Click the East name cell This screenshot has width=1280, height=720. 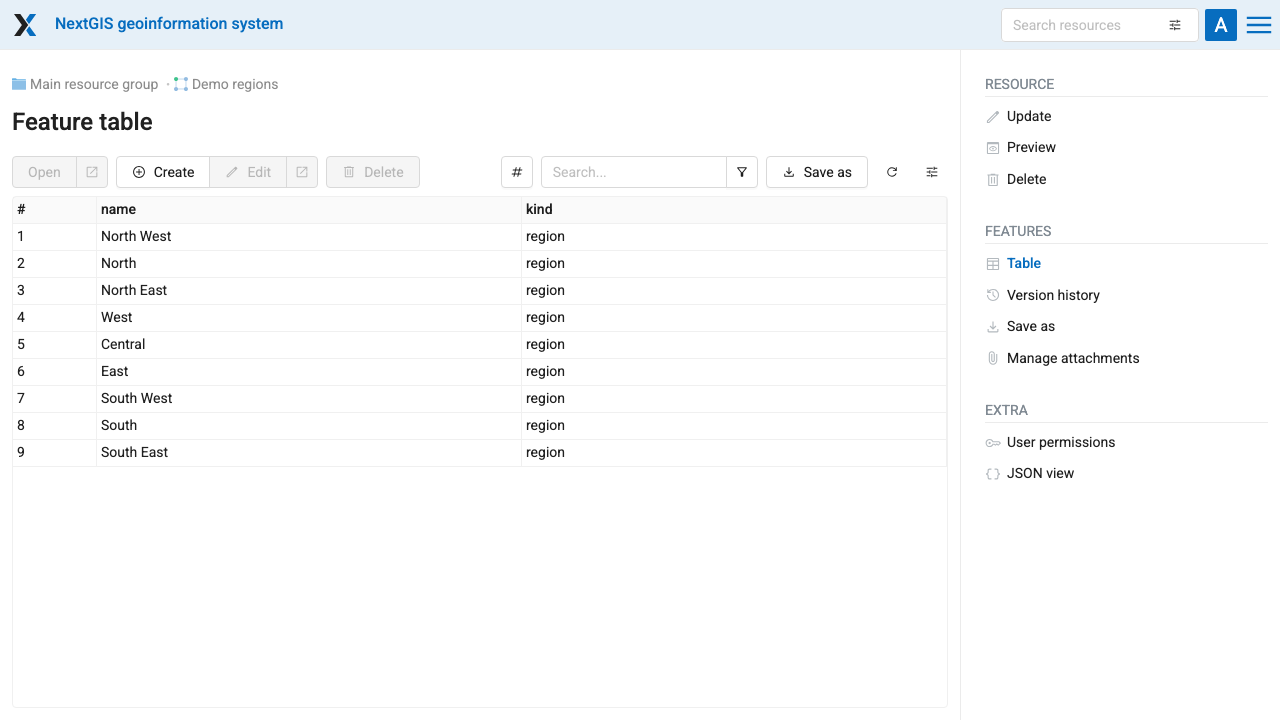[x=309, y=372]
